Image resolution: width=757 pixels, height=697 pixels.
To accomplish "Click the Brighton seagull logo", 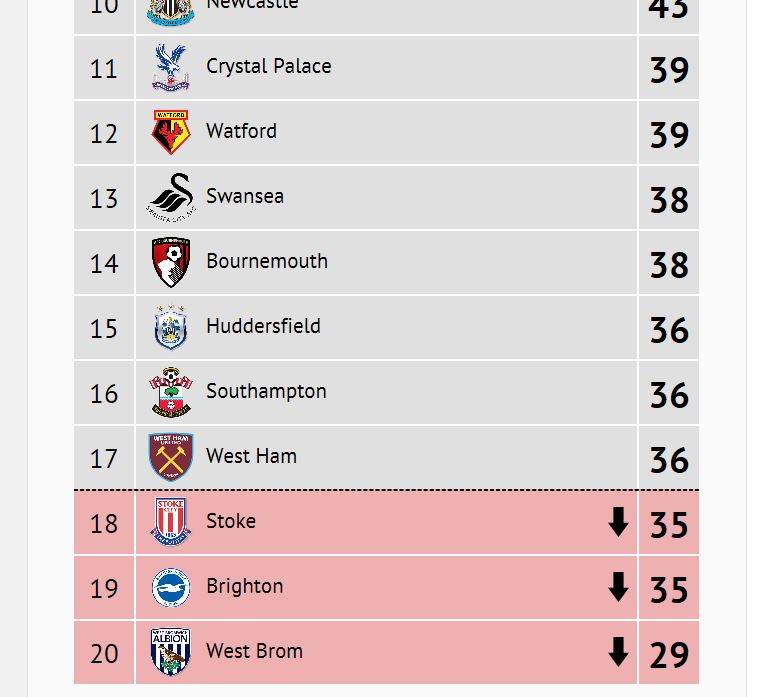I will pos(170,587).
